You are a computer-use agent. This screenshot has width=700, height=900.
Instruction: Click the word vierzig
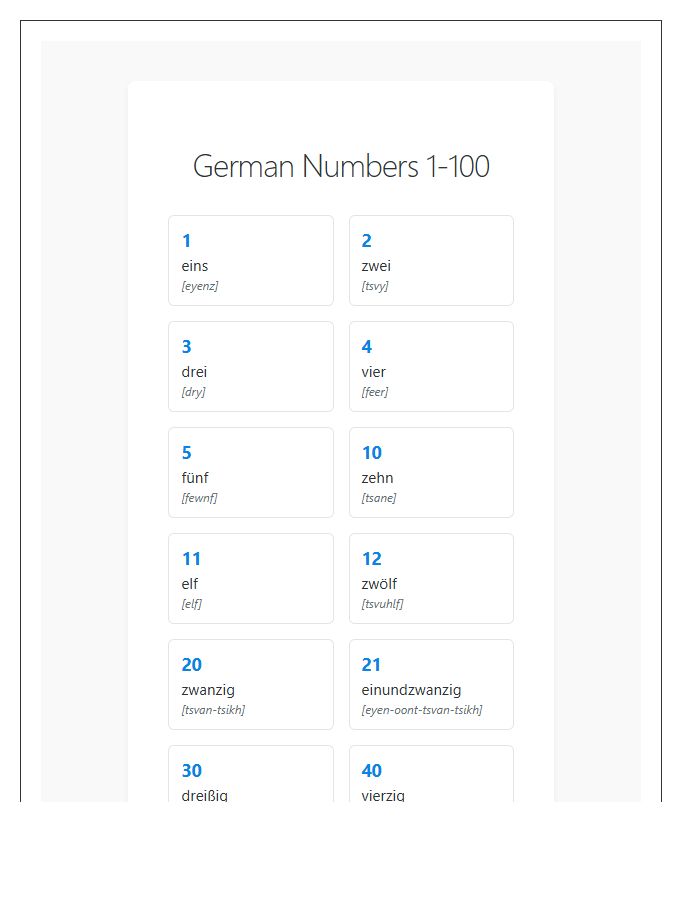pyautogui.click(x=383, y=796)
